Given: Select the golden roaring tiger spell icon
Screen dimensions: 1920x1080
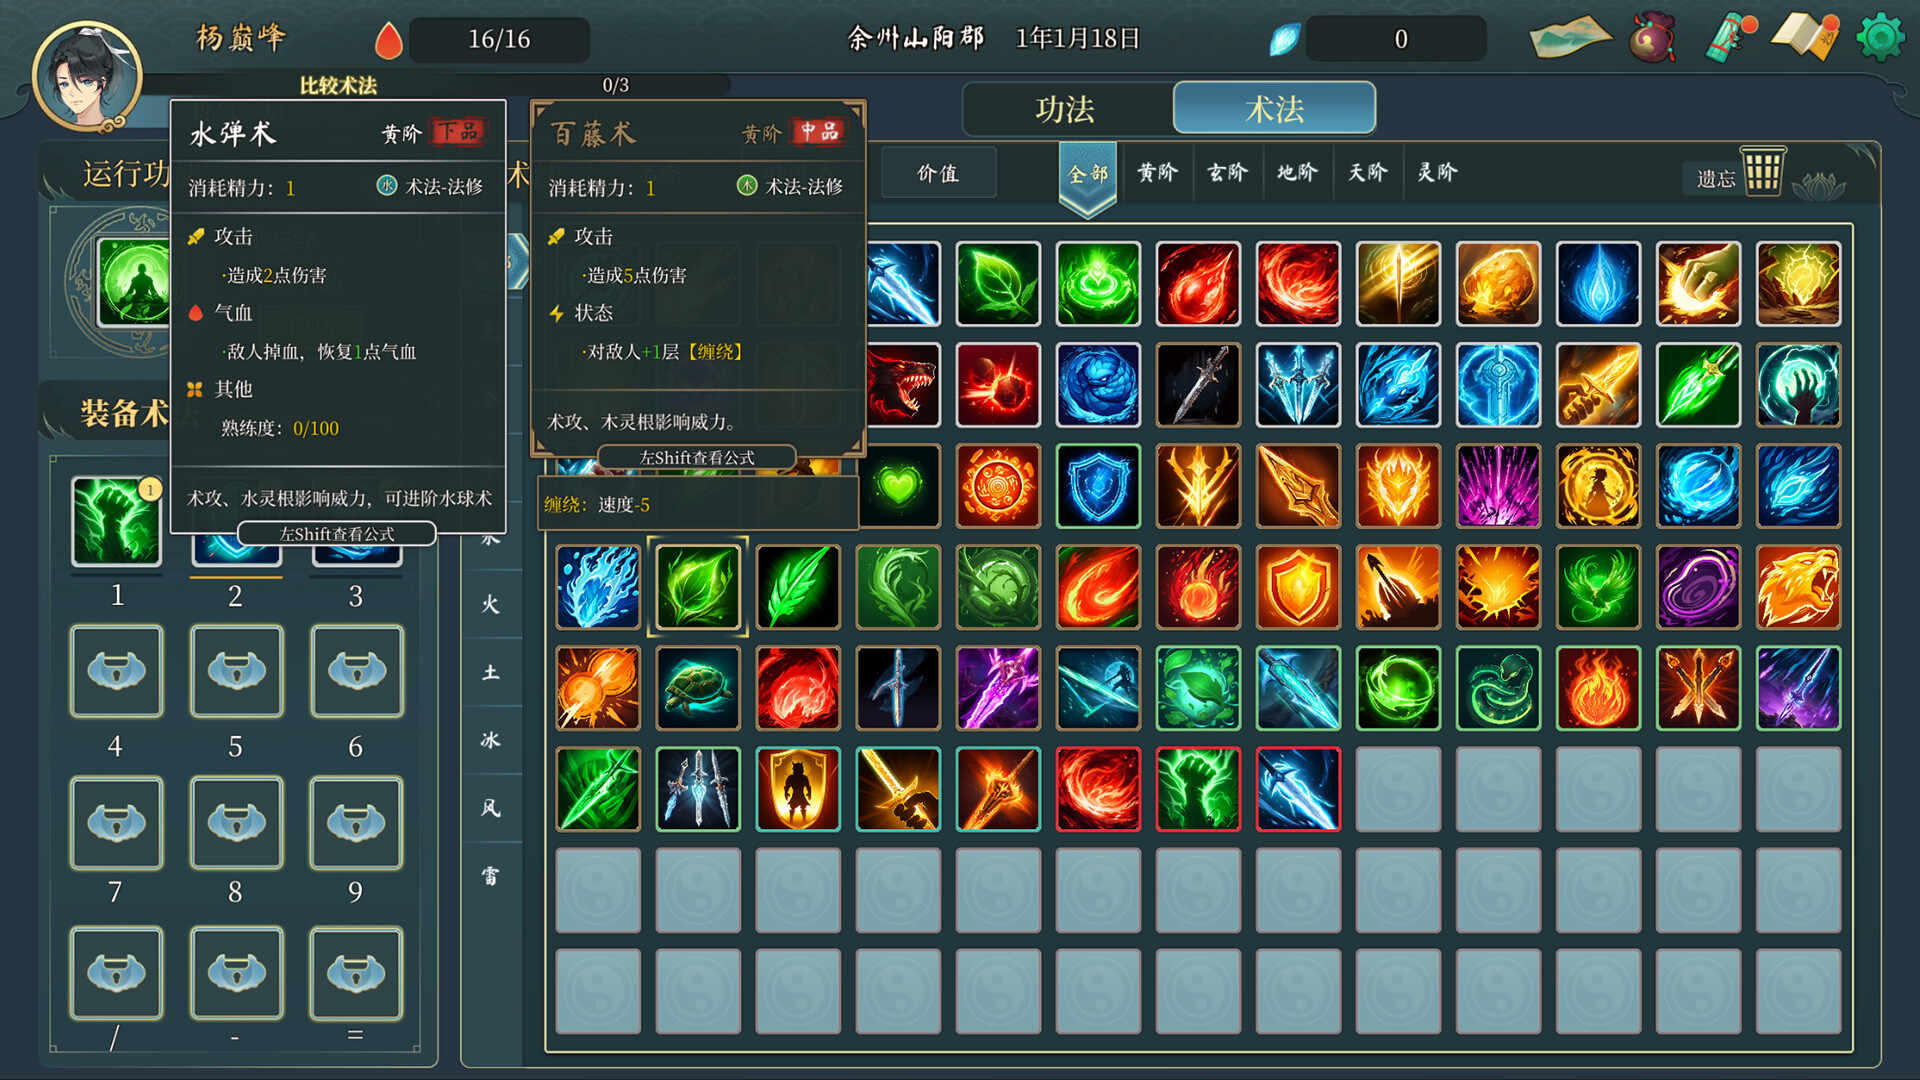Looking at the screenshot, I should click(x=1798, y=587).
